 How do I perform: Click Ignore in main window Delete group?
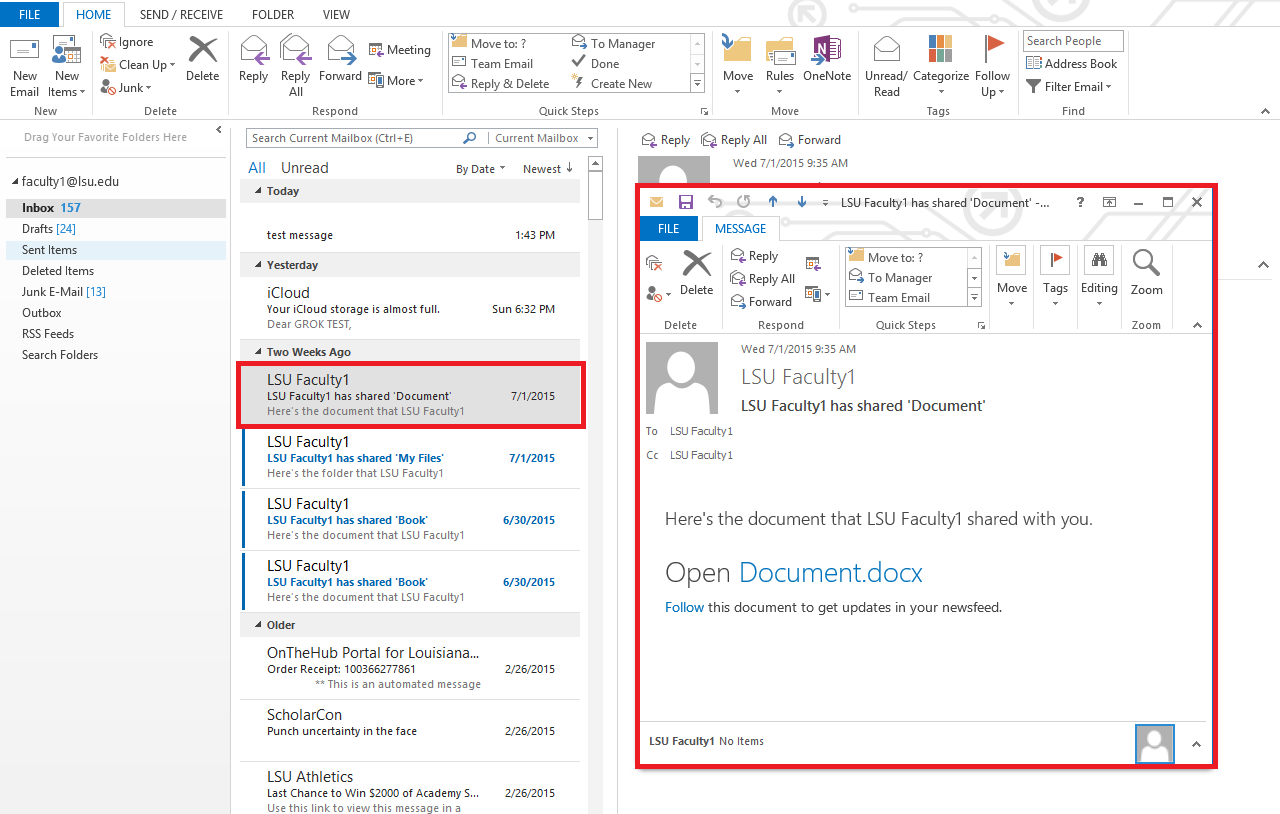pos(127,42)
